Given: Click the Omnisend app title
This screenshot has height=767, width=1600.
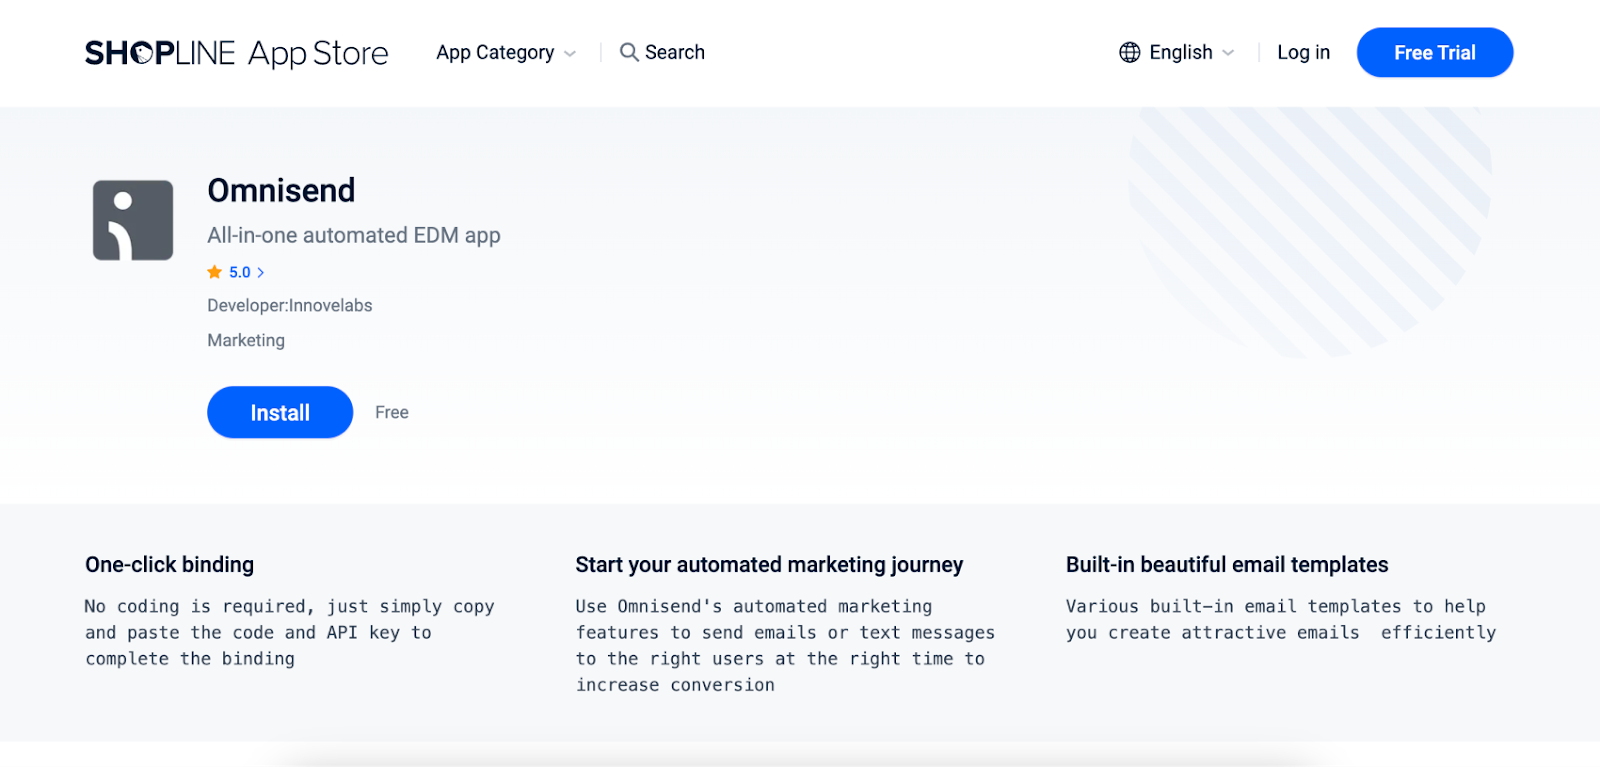Looking at the screenshot, I should (281, 190).
